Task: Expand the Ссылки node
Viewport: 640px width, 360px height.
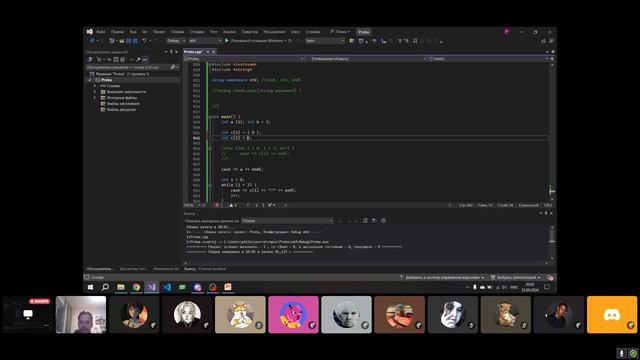Action: pyautogui.click(x=95, y=86)
